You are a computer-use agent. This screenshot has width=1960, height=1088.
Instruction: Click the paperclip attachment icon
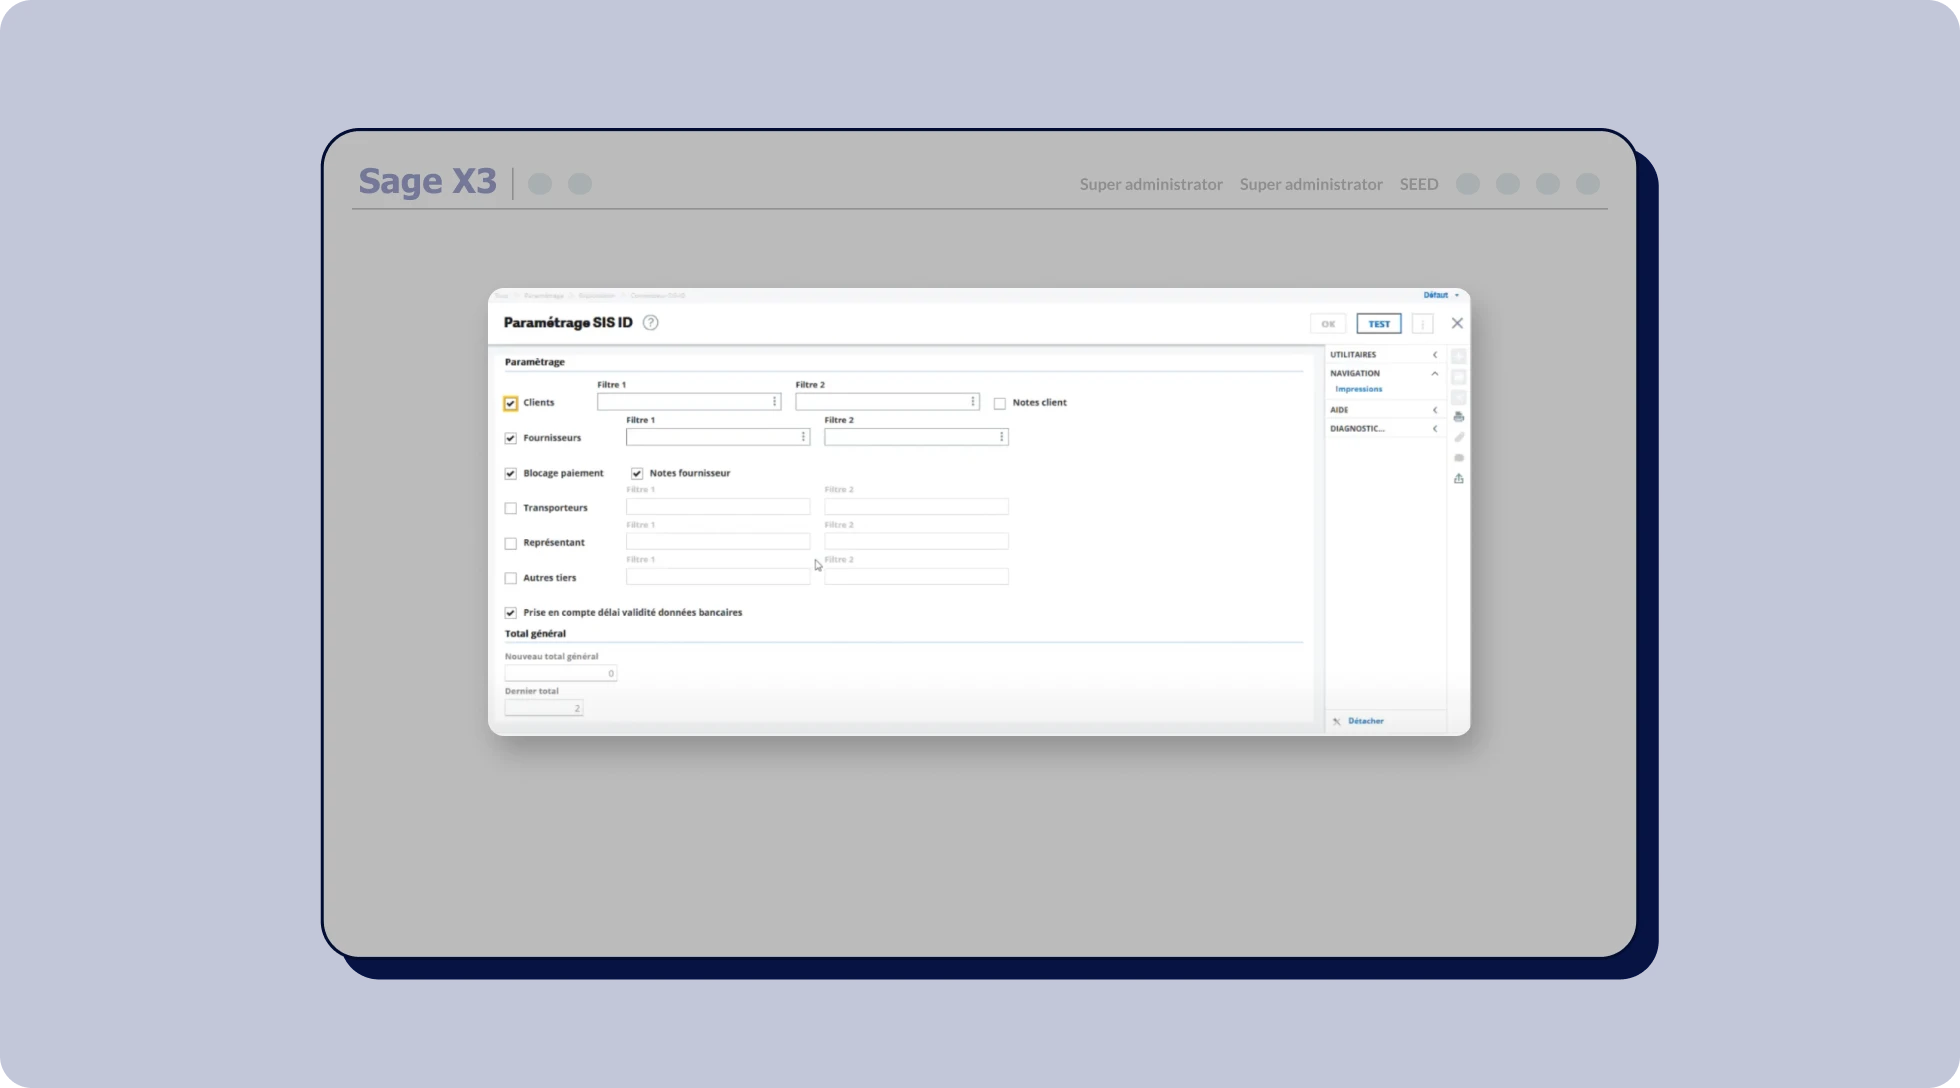pyautogui.click(x=1458, y=437)
